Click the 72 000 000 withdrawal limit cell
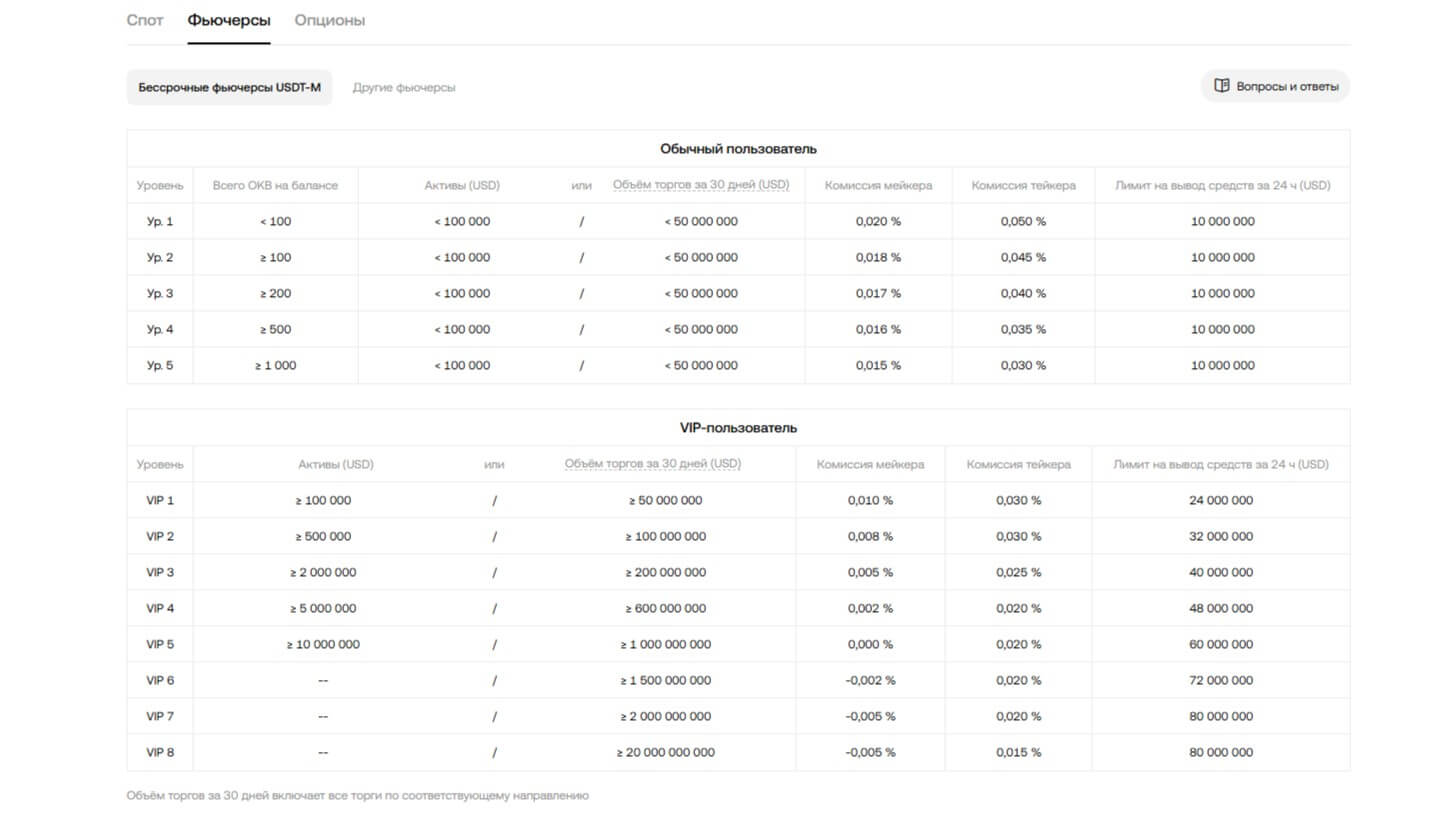This screenshot has height=817, width=1453. pos(1221,680)
